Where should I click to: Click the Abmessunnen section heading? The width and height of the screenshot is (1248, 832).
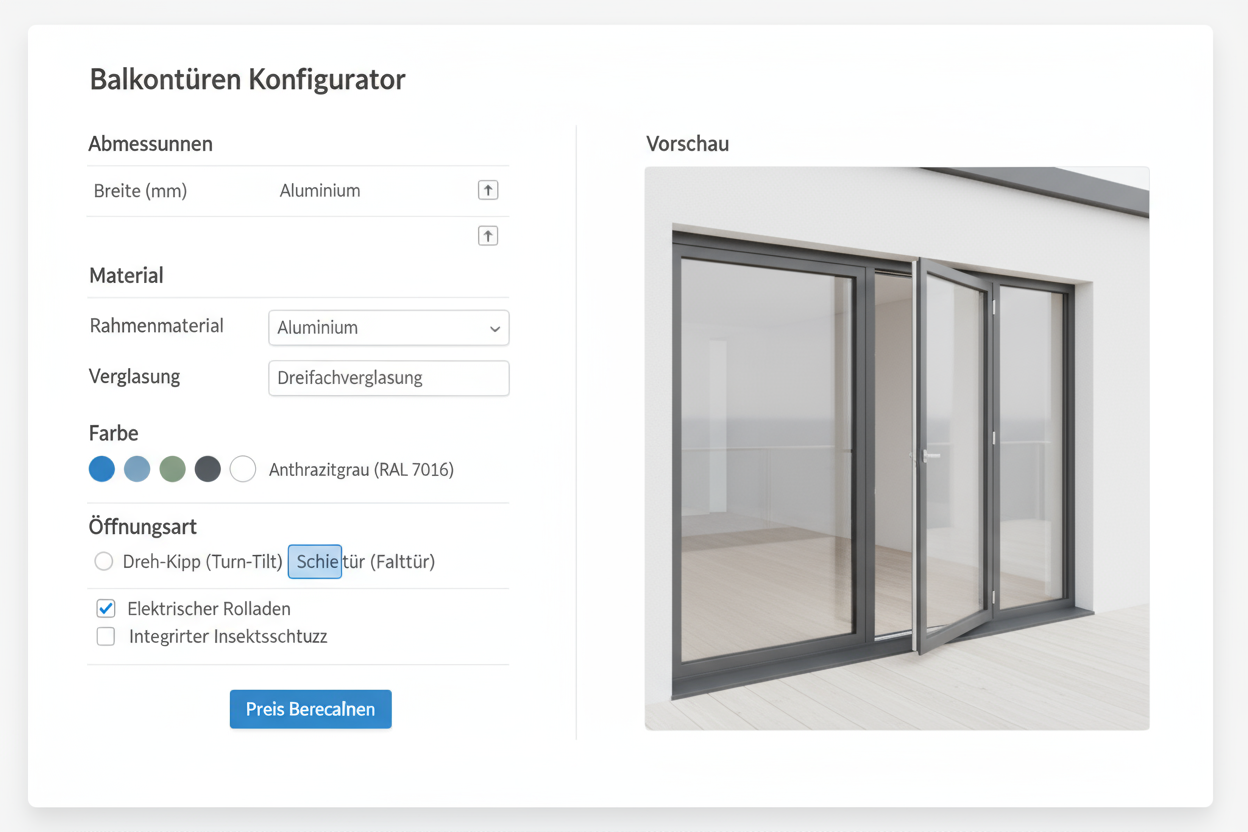tap(151, 144)
